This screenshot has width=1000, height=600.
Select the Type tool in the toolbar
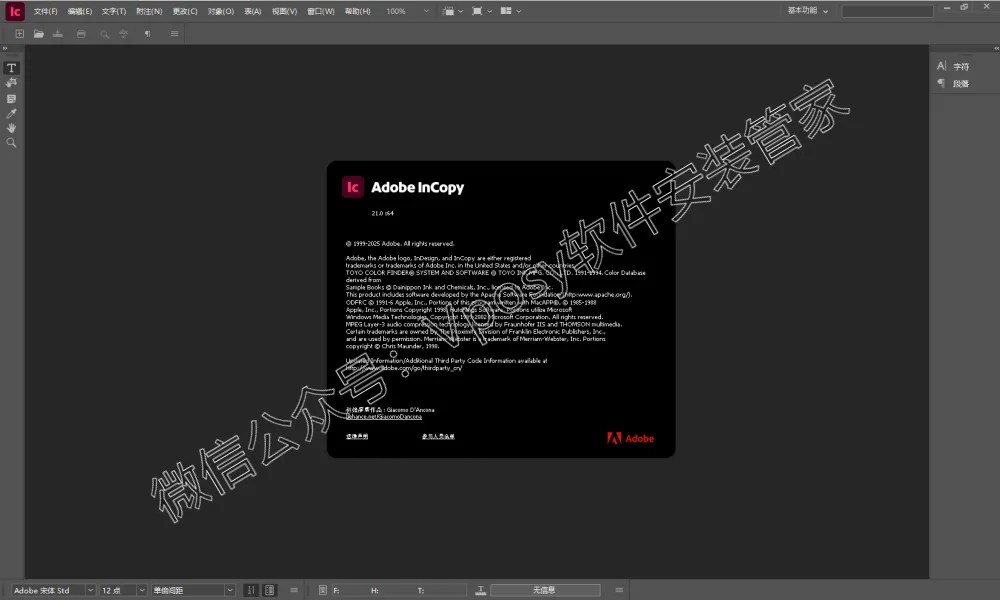[x=11, y=68]
